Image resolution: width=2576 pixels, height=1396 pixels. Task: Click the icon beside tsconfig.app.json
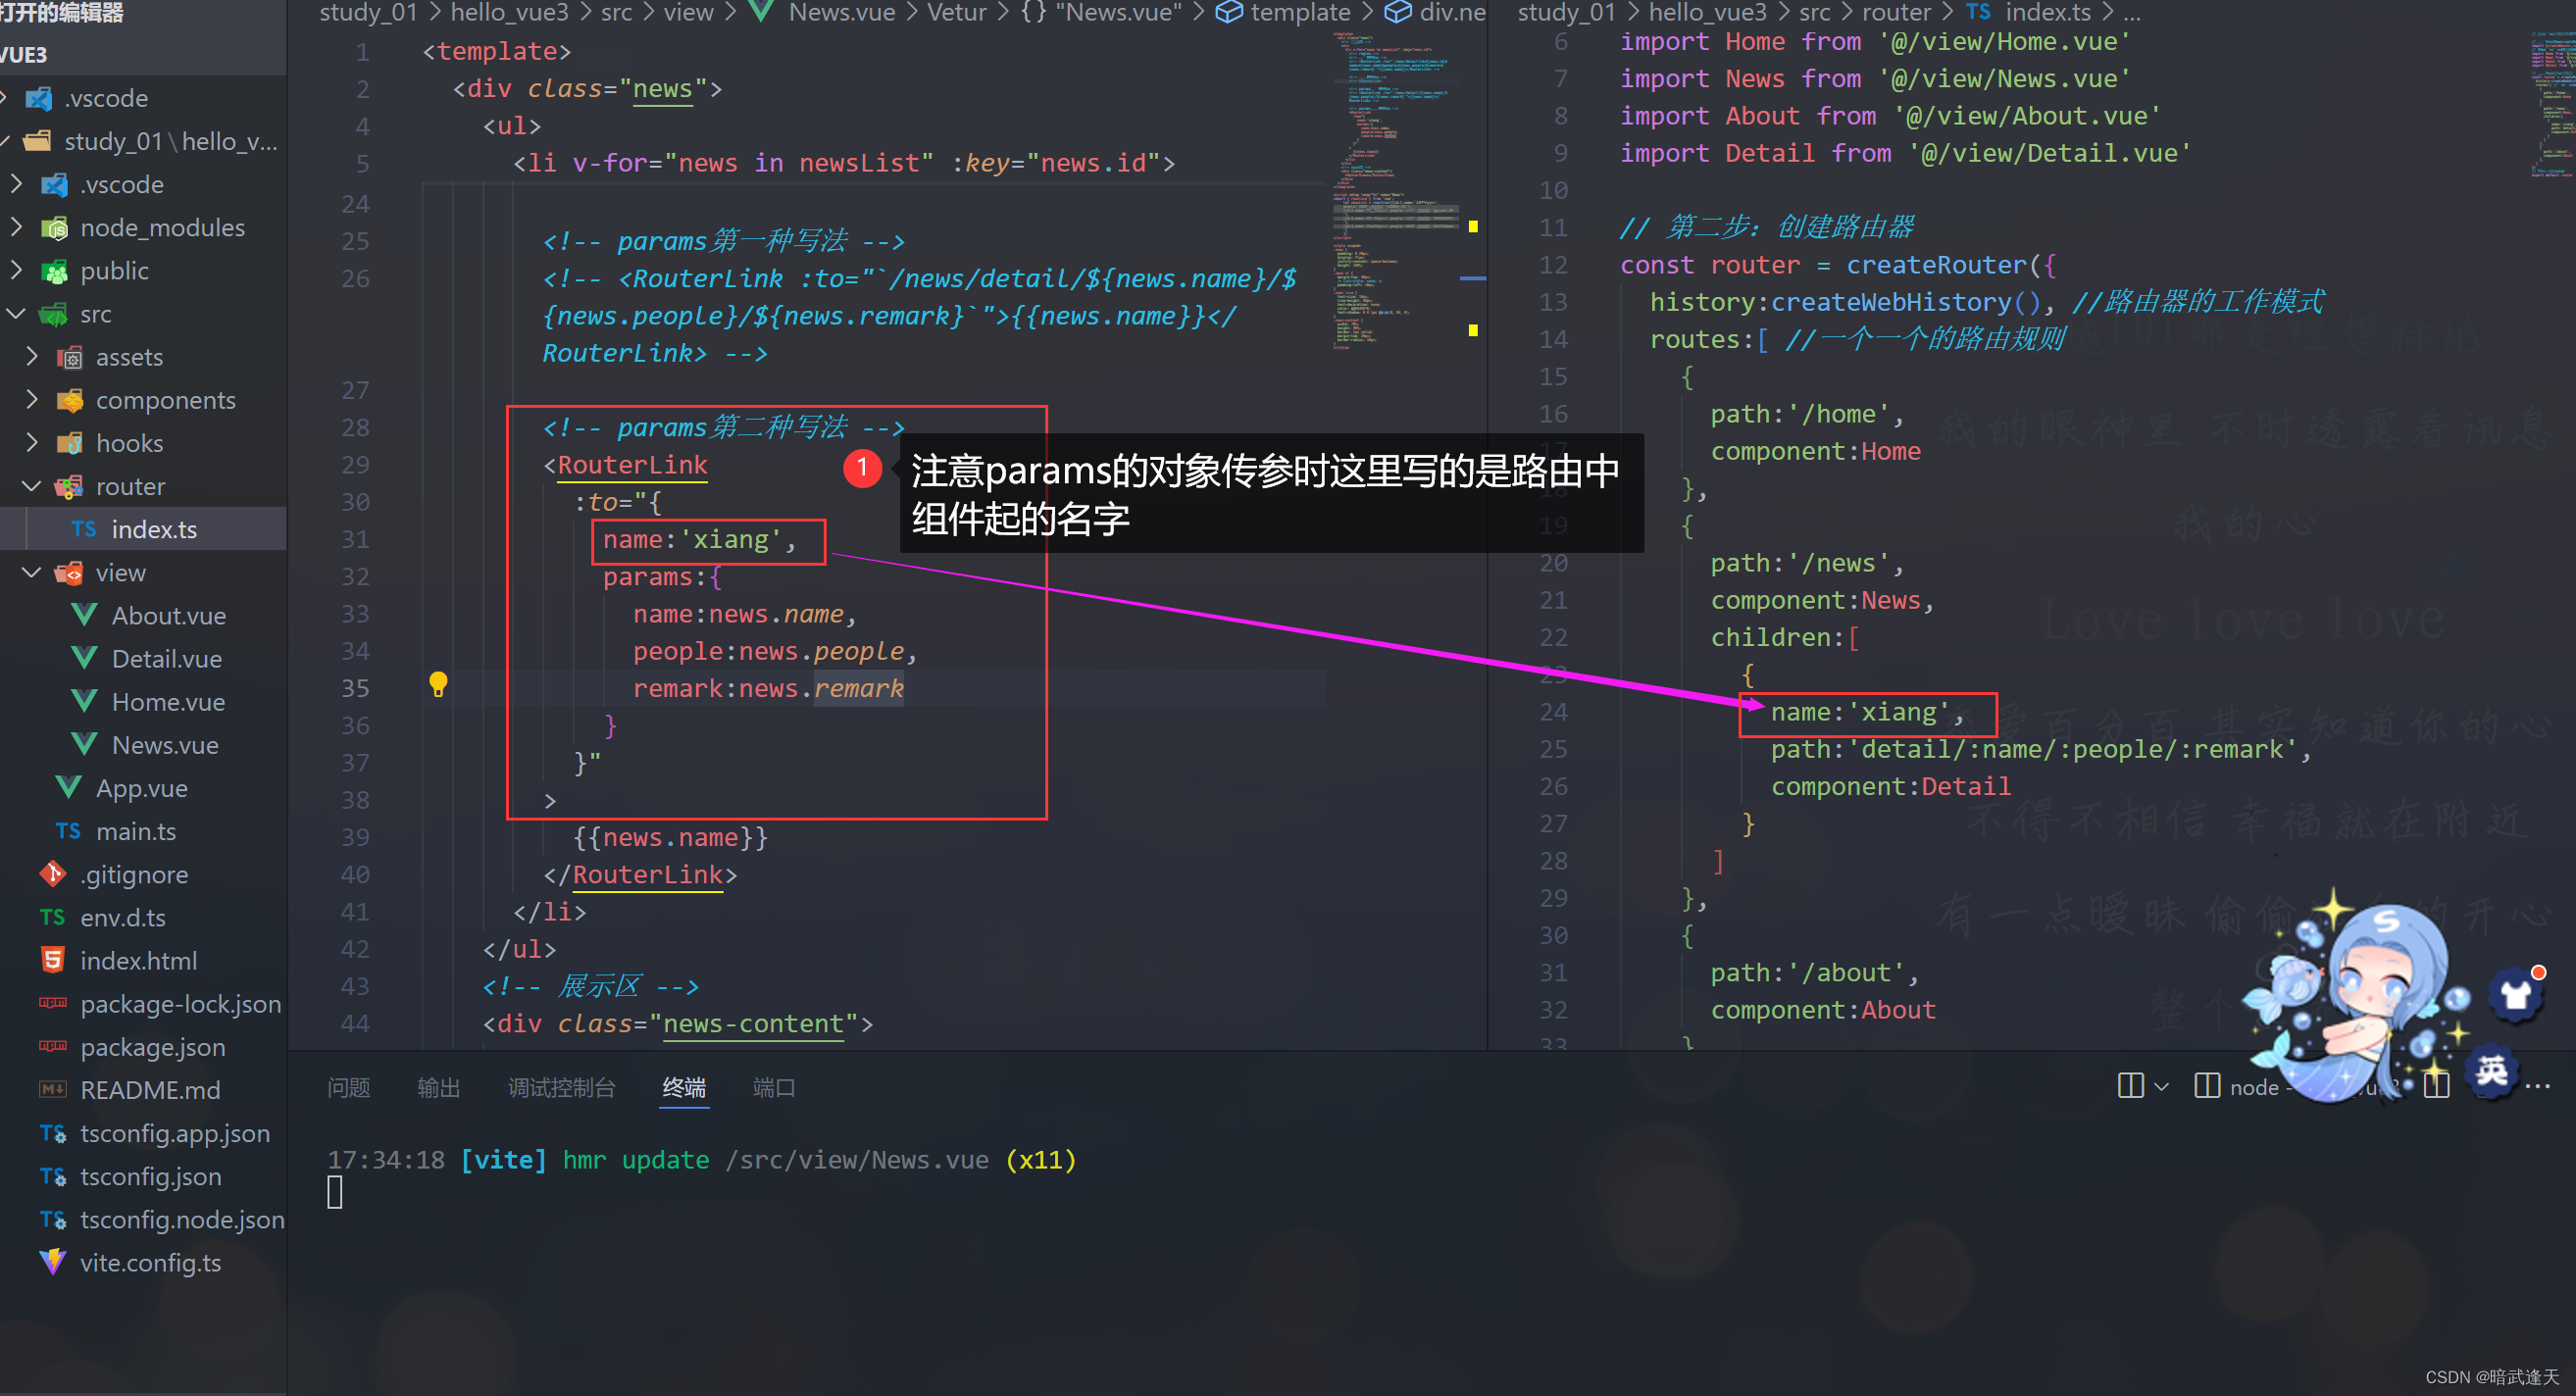pyautogui.click(x=53, y=1133)
